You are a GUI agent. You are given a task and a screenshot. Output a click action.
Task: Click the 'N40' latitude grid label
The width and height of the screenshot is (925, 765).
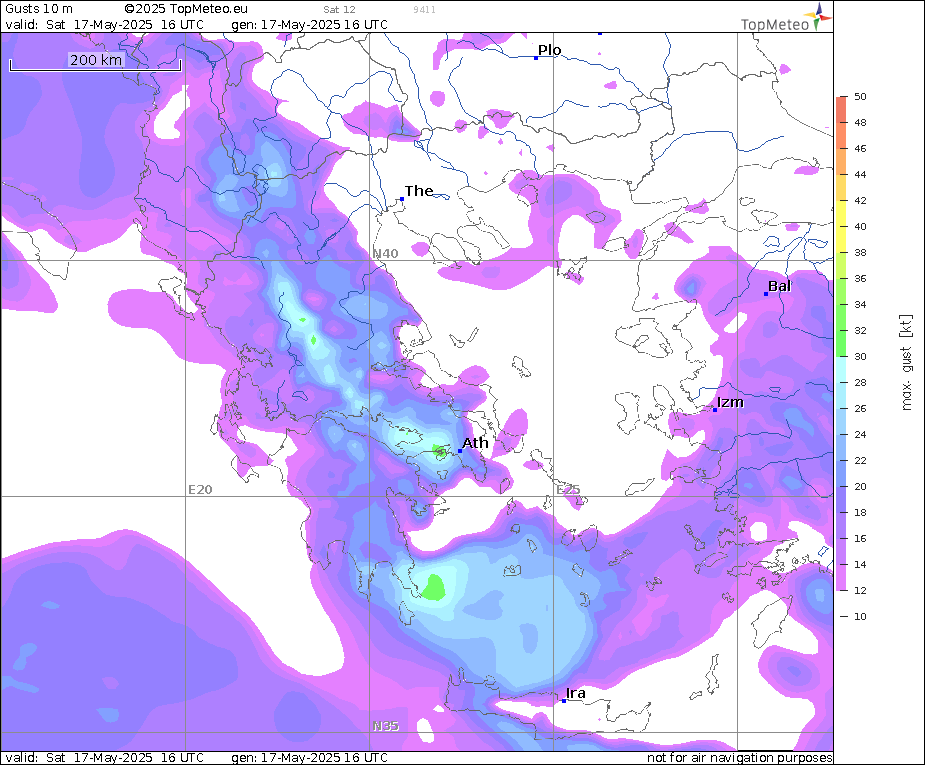coord(385,254)
